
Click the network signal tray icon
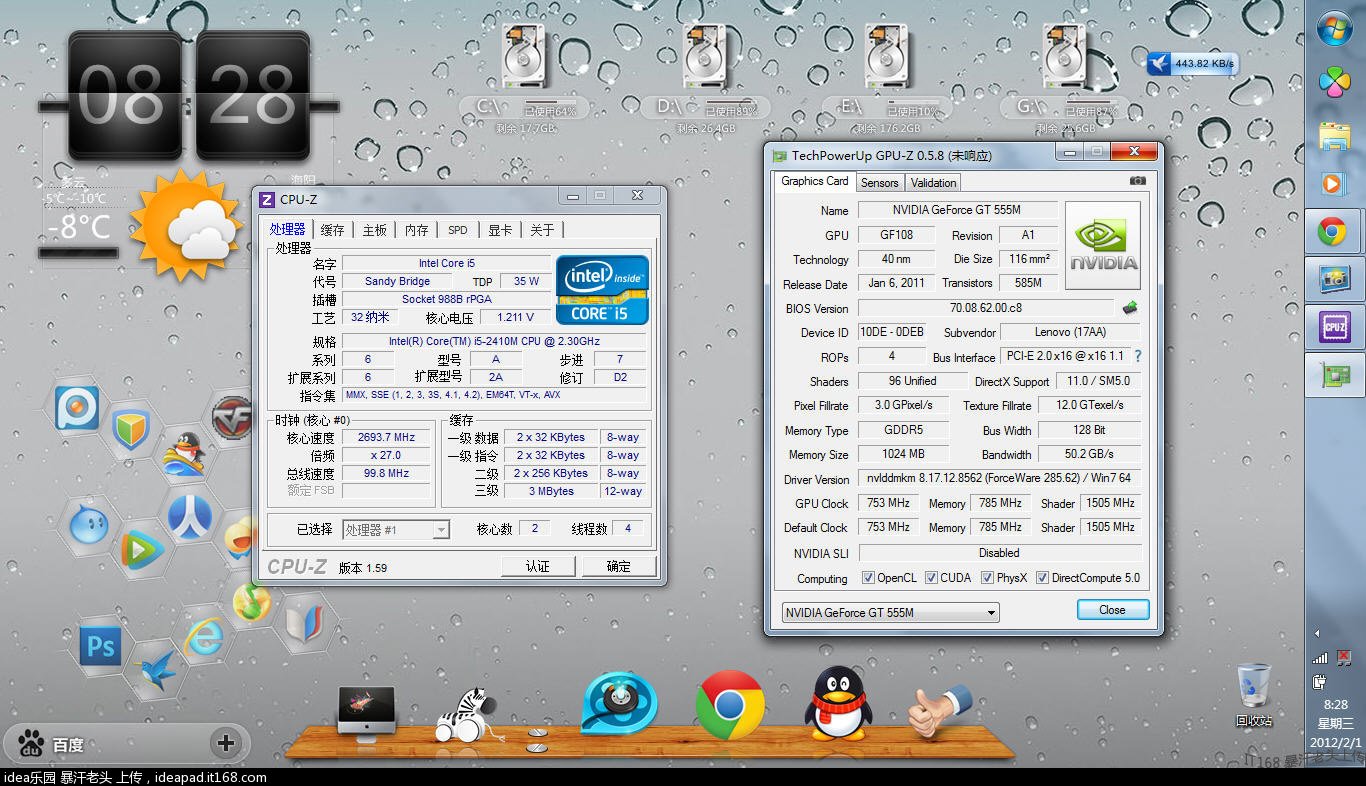[1320, 658]
